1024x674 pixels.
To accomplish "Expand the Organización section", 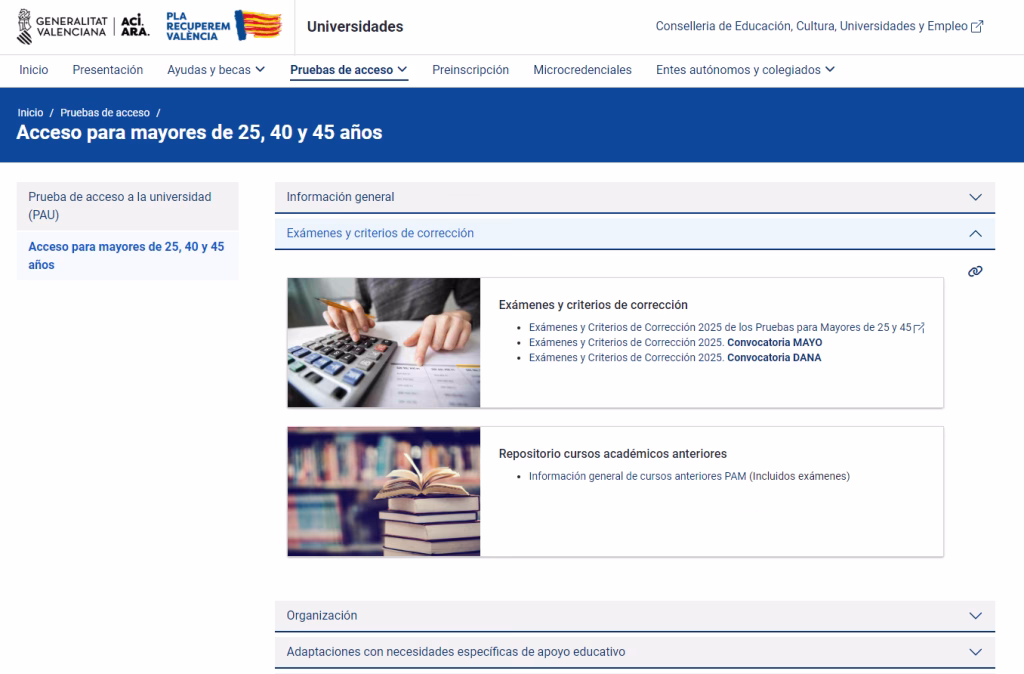I will (634, 616).
